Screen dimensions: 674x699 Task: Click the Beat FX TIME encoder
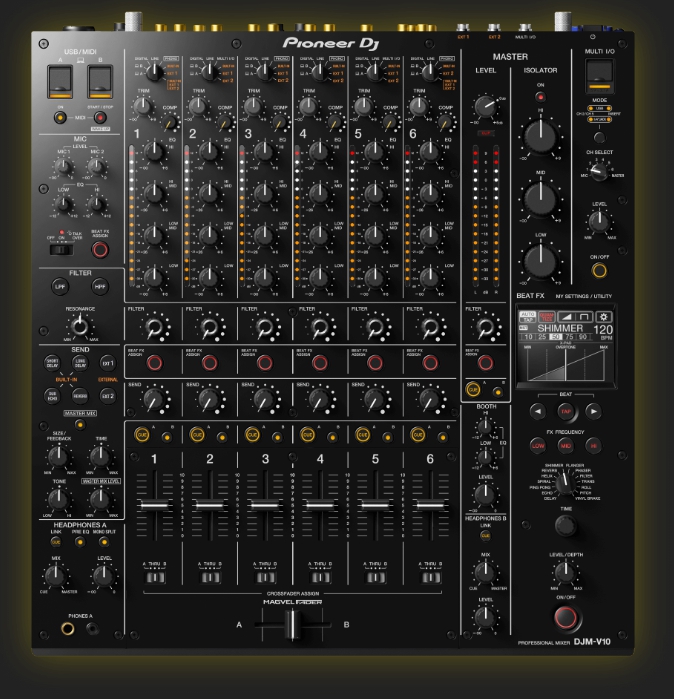tap(566, 525)
